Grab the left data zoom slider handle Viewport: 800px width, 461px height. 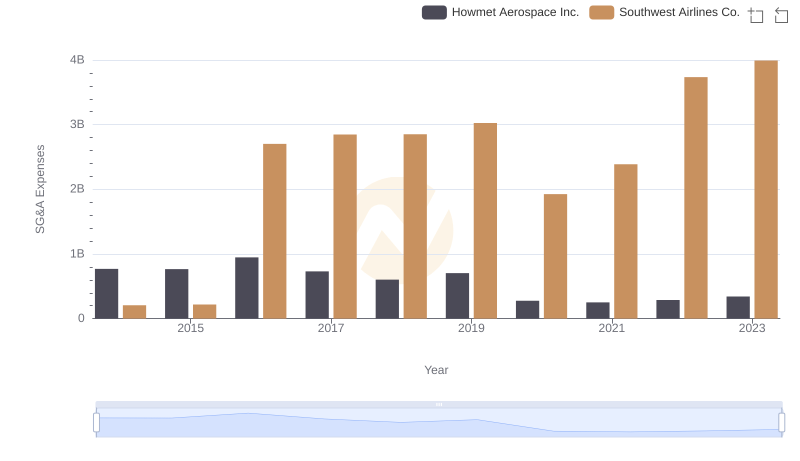96,423
